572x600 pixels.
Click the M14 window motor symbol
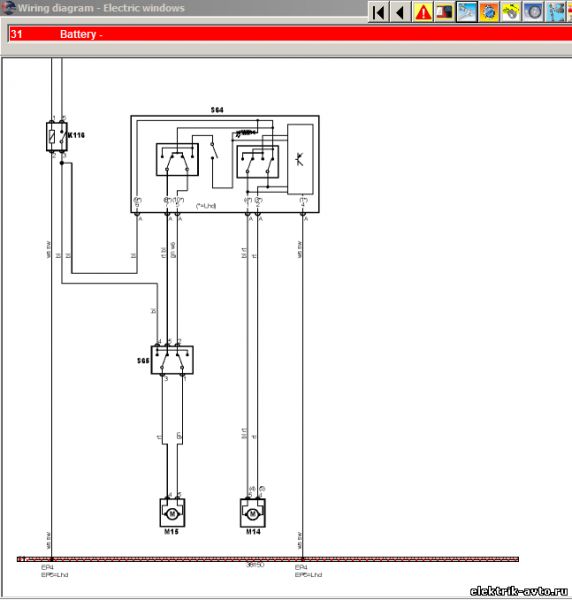(x=253, y=513)
